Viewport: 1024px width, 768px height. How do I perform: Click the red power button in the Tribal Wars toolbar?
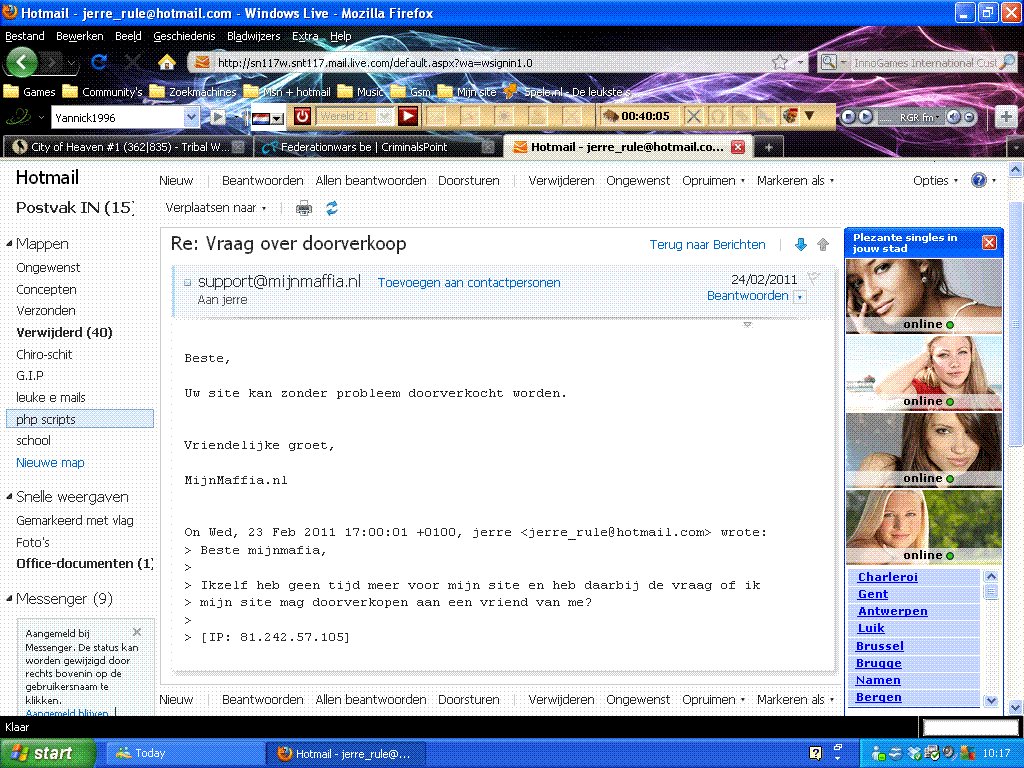302,117
